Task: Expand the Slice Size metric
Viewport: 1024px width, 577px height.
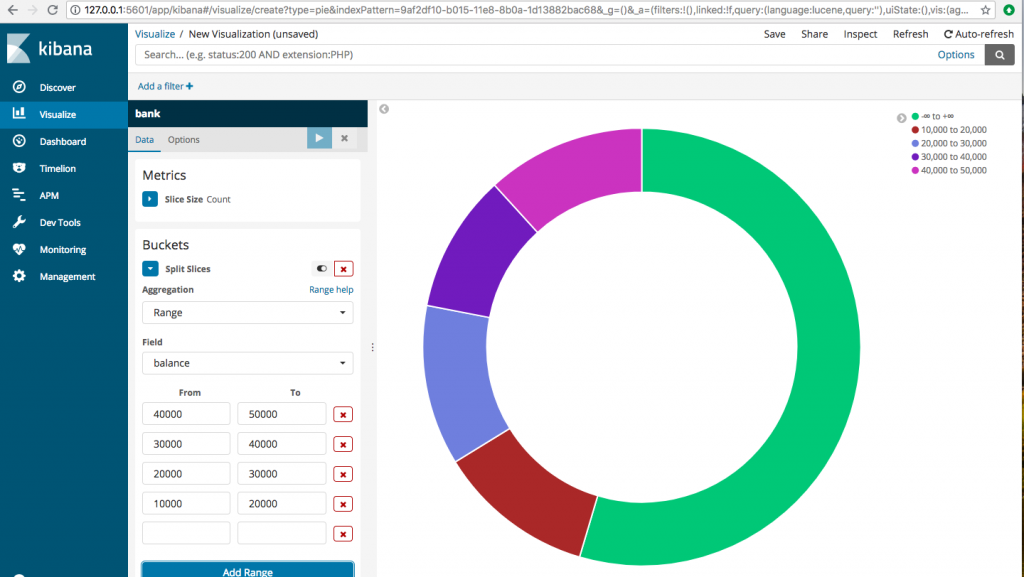Action: point(150,199)
